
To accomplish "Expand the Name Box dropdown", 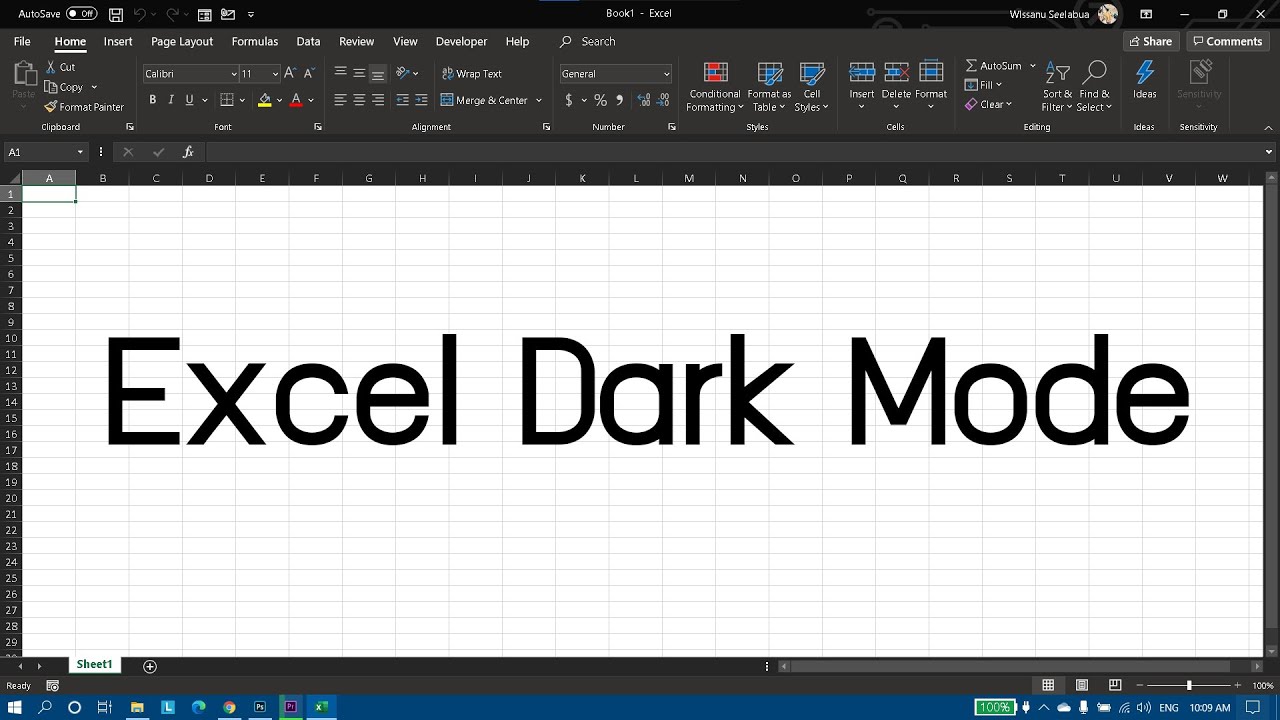I will click(x=80, y=152).
